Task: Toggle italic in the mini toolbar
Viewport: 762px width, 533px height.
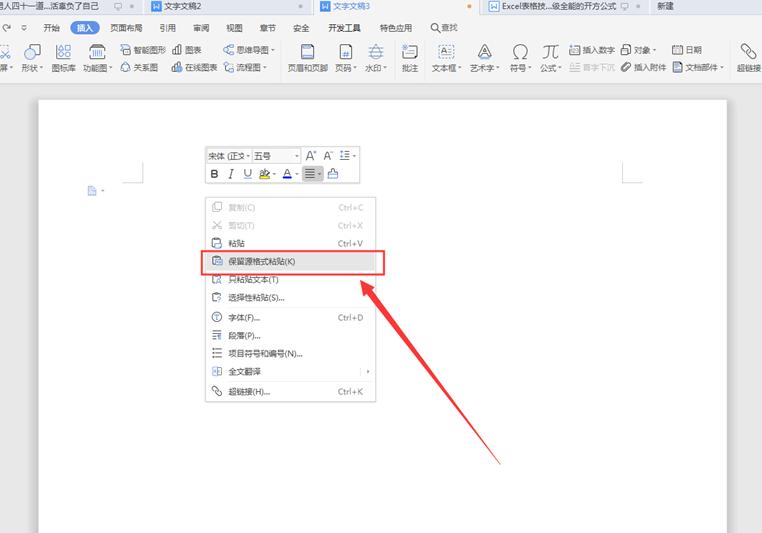Action: [x=231, y=174]
